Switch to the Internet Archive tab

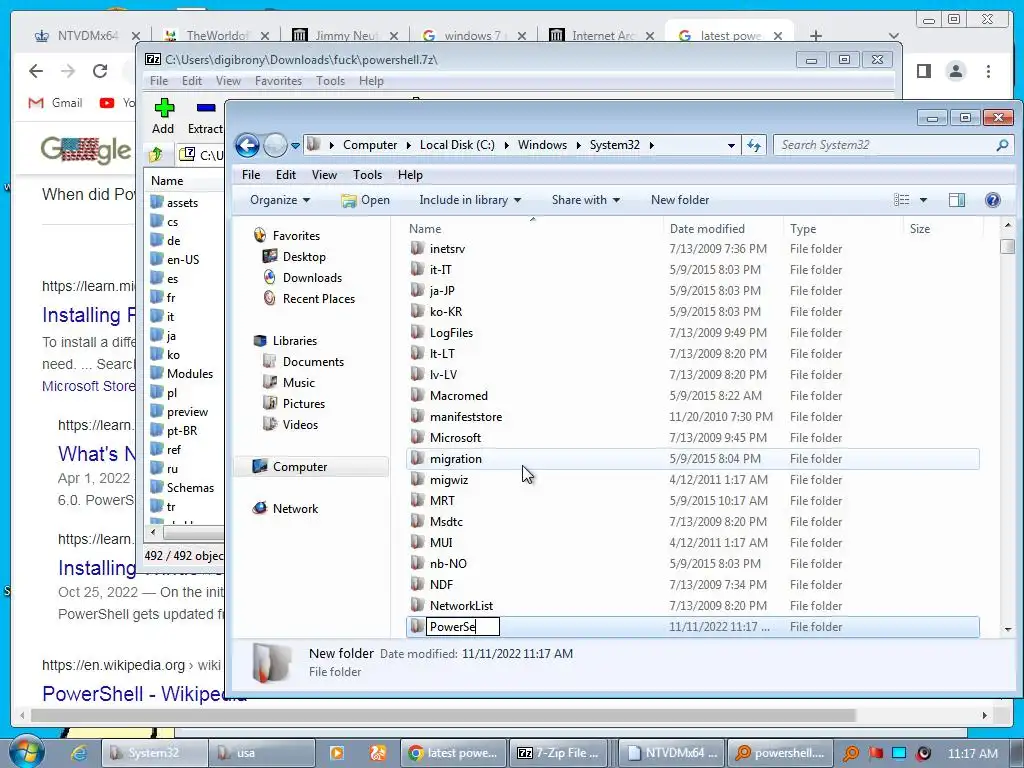click(x=601, y=35)
